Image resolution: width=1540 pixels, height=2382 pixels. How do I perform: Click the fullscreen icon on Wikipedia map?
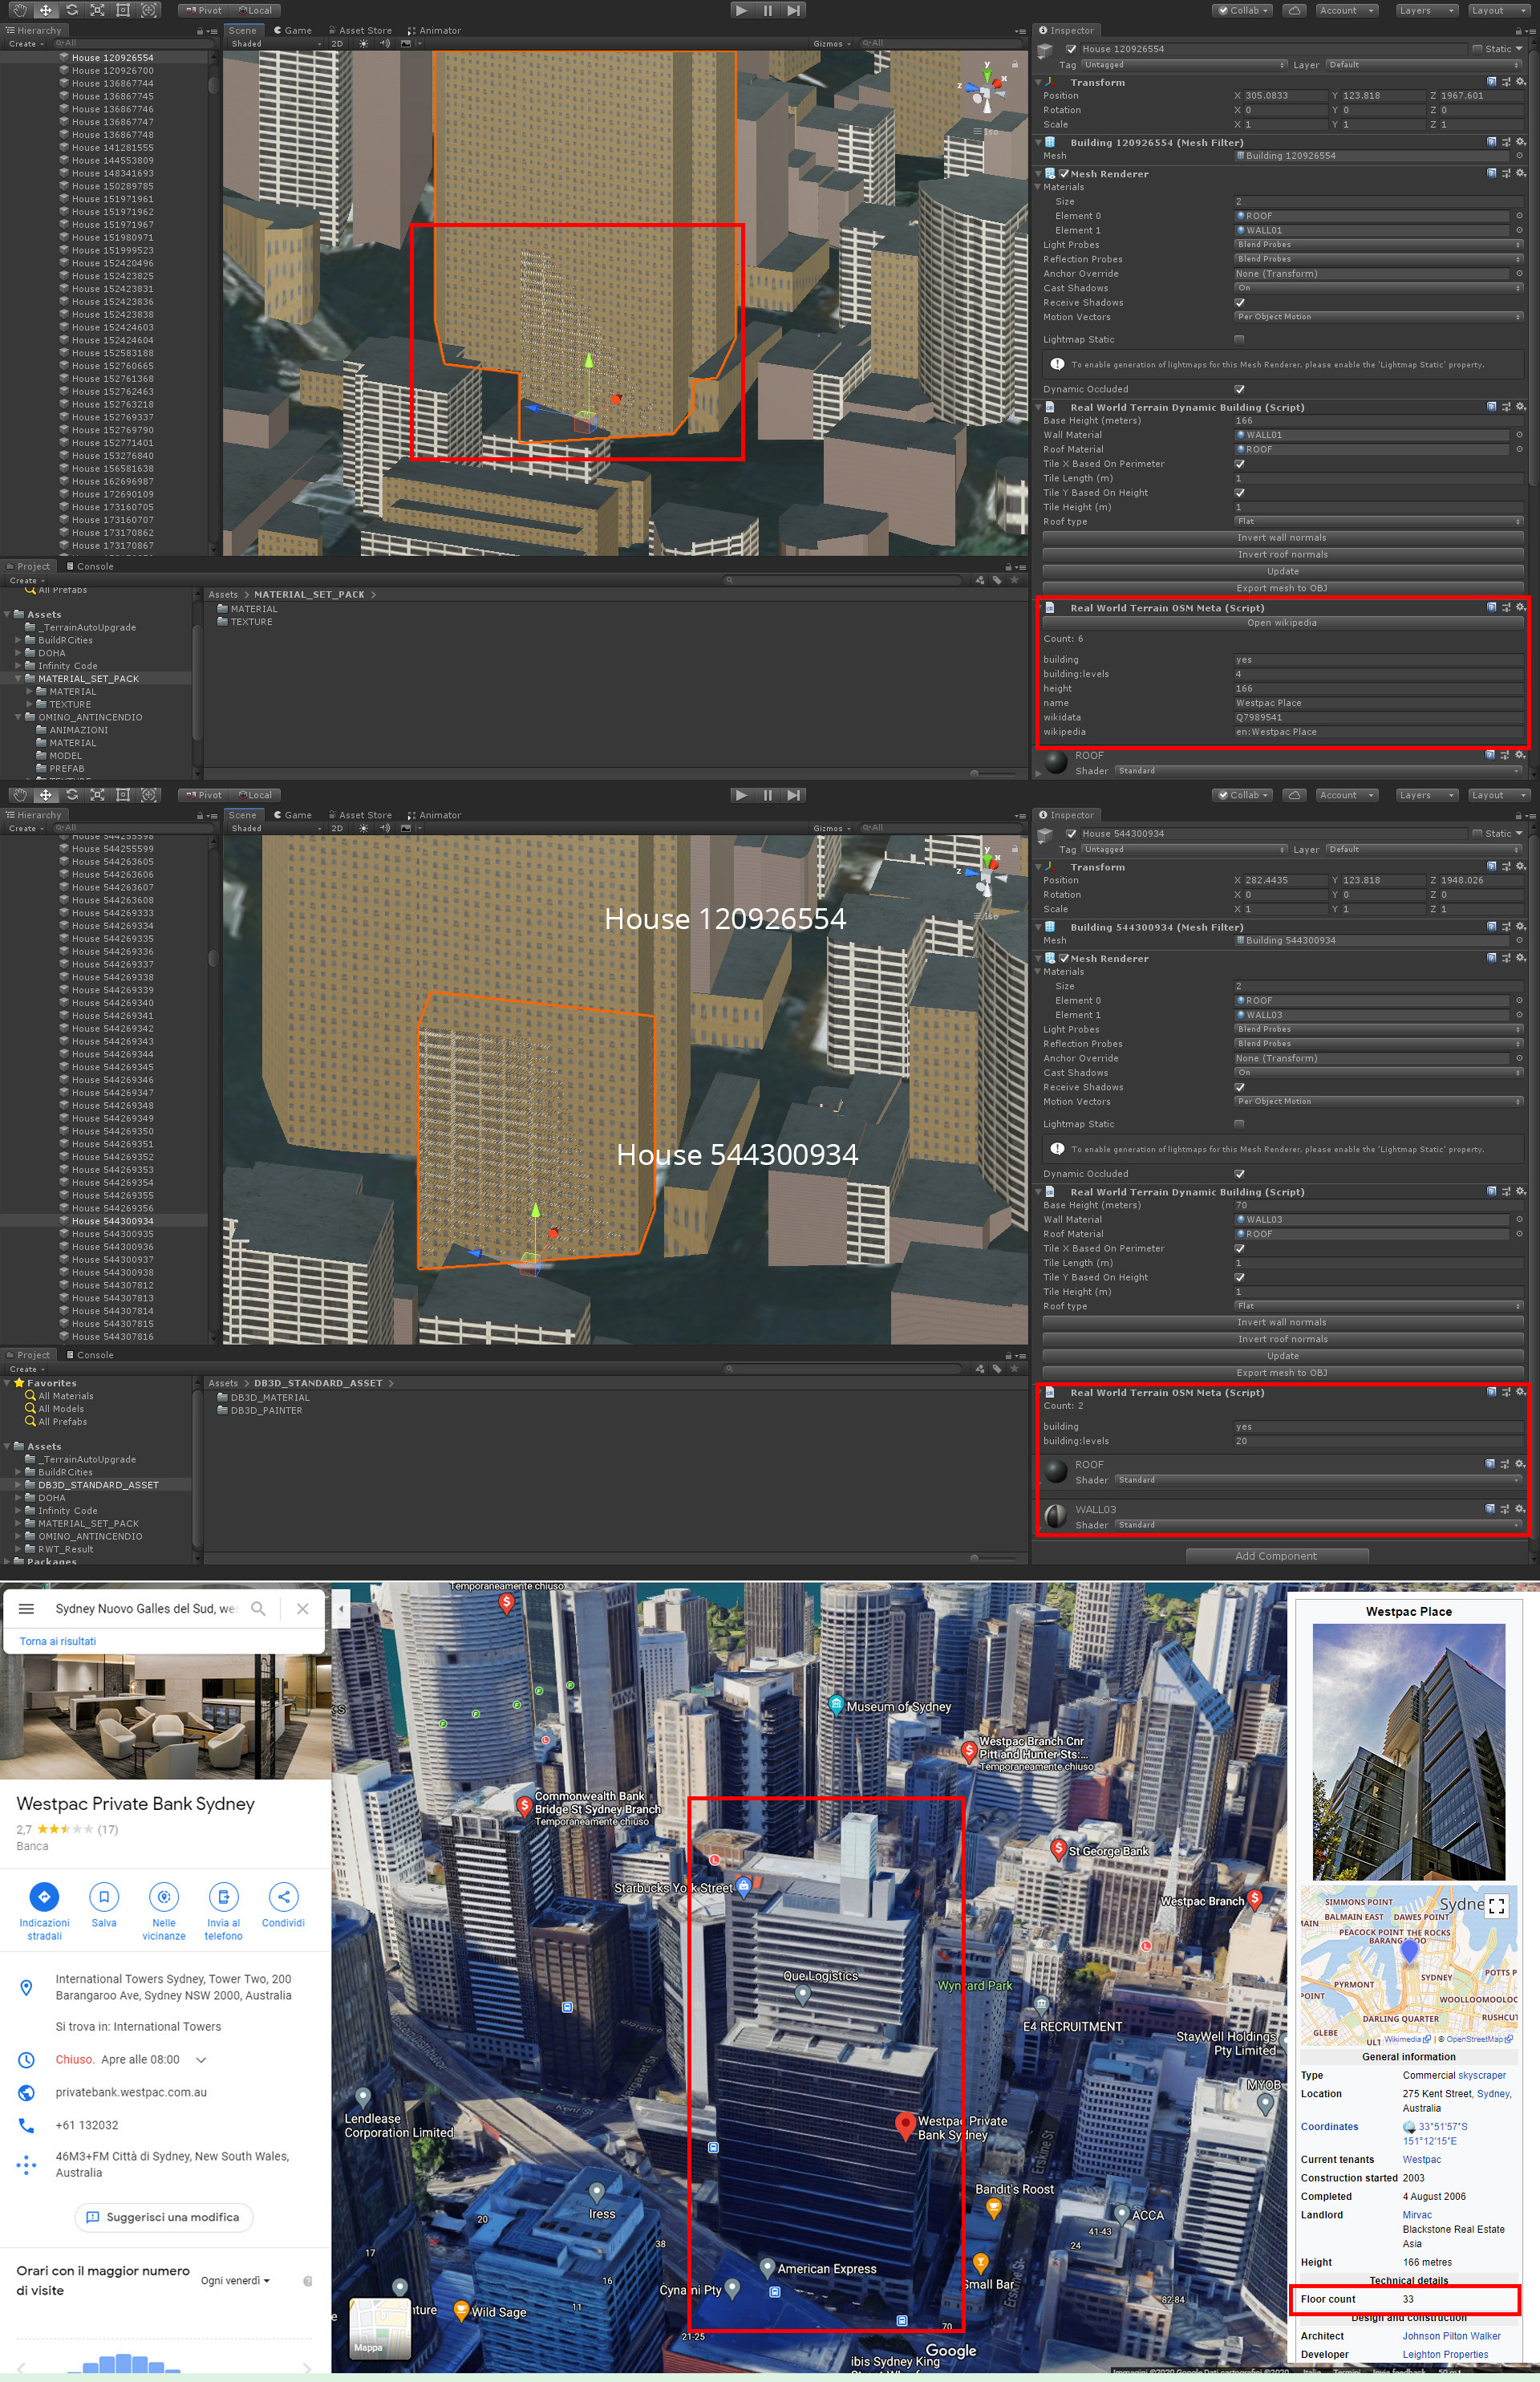coord(1496,1905)
